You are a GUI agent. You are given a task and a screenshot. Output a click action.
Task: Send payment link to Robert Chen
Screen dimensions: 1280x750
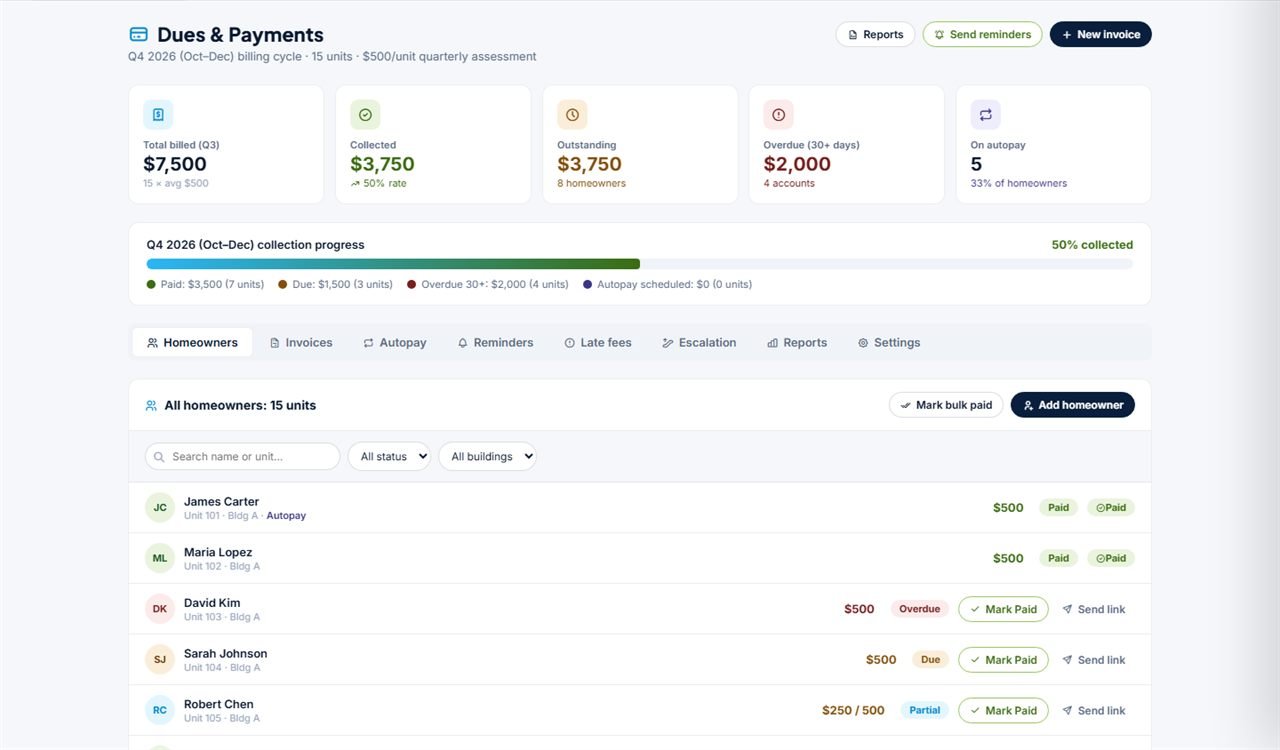1093,710
